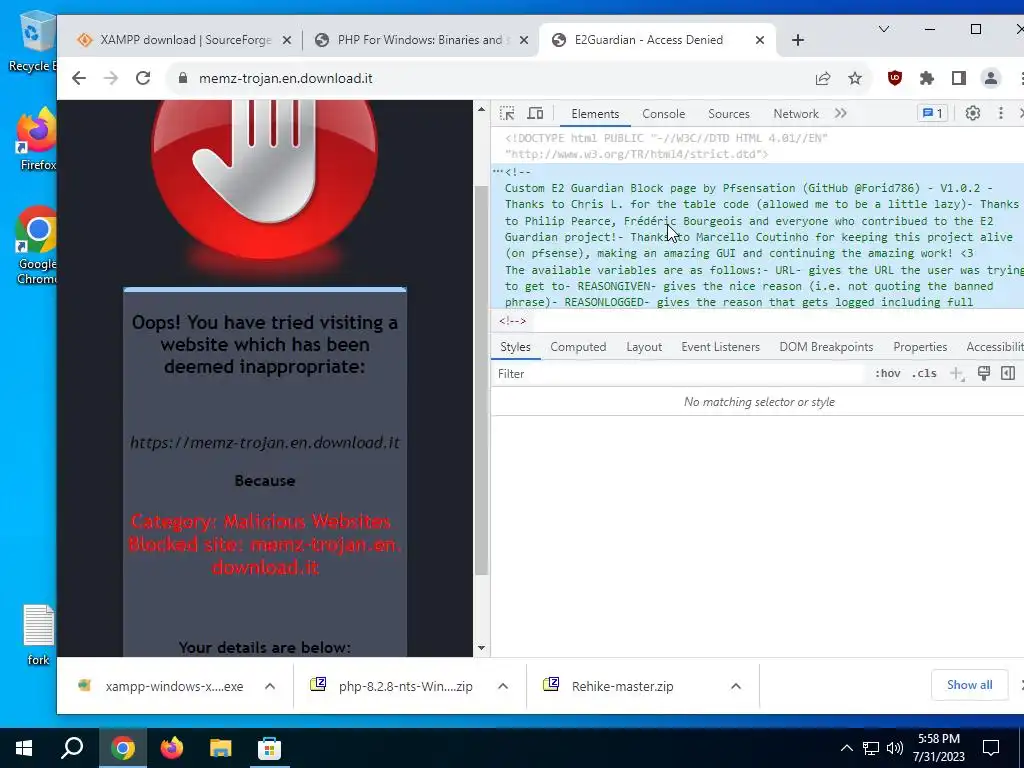Go back to the previous page
The height and width of the screenshot is (768, 1024).
pyautogui.click(x=79, y=78)
